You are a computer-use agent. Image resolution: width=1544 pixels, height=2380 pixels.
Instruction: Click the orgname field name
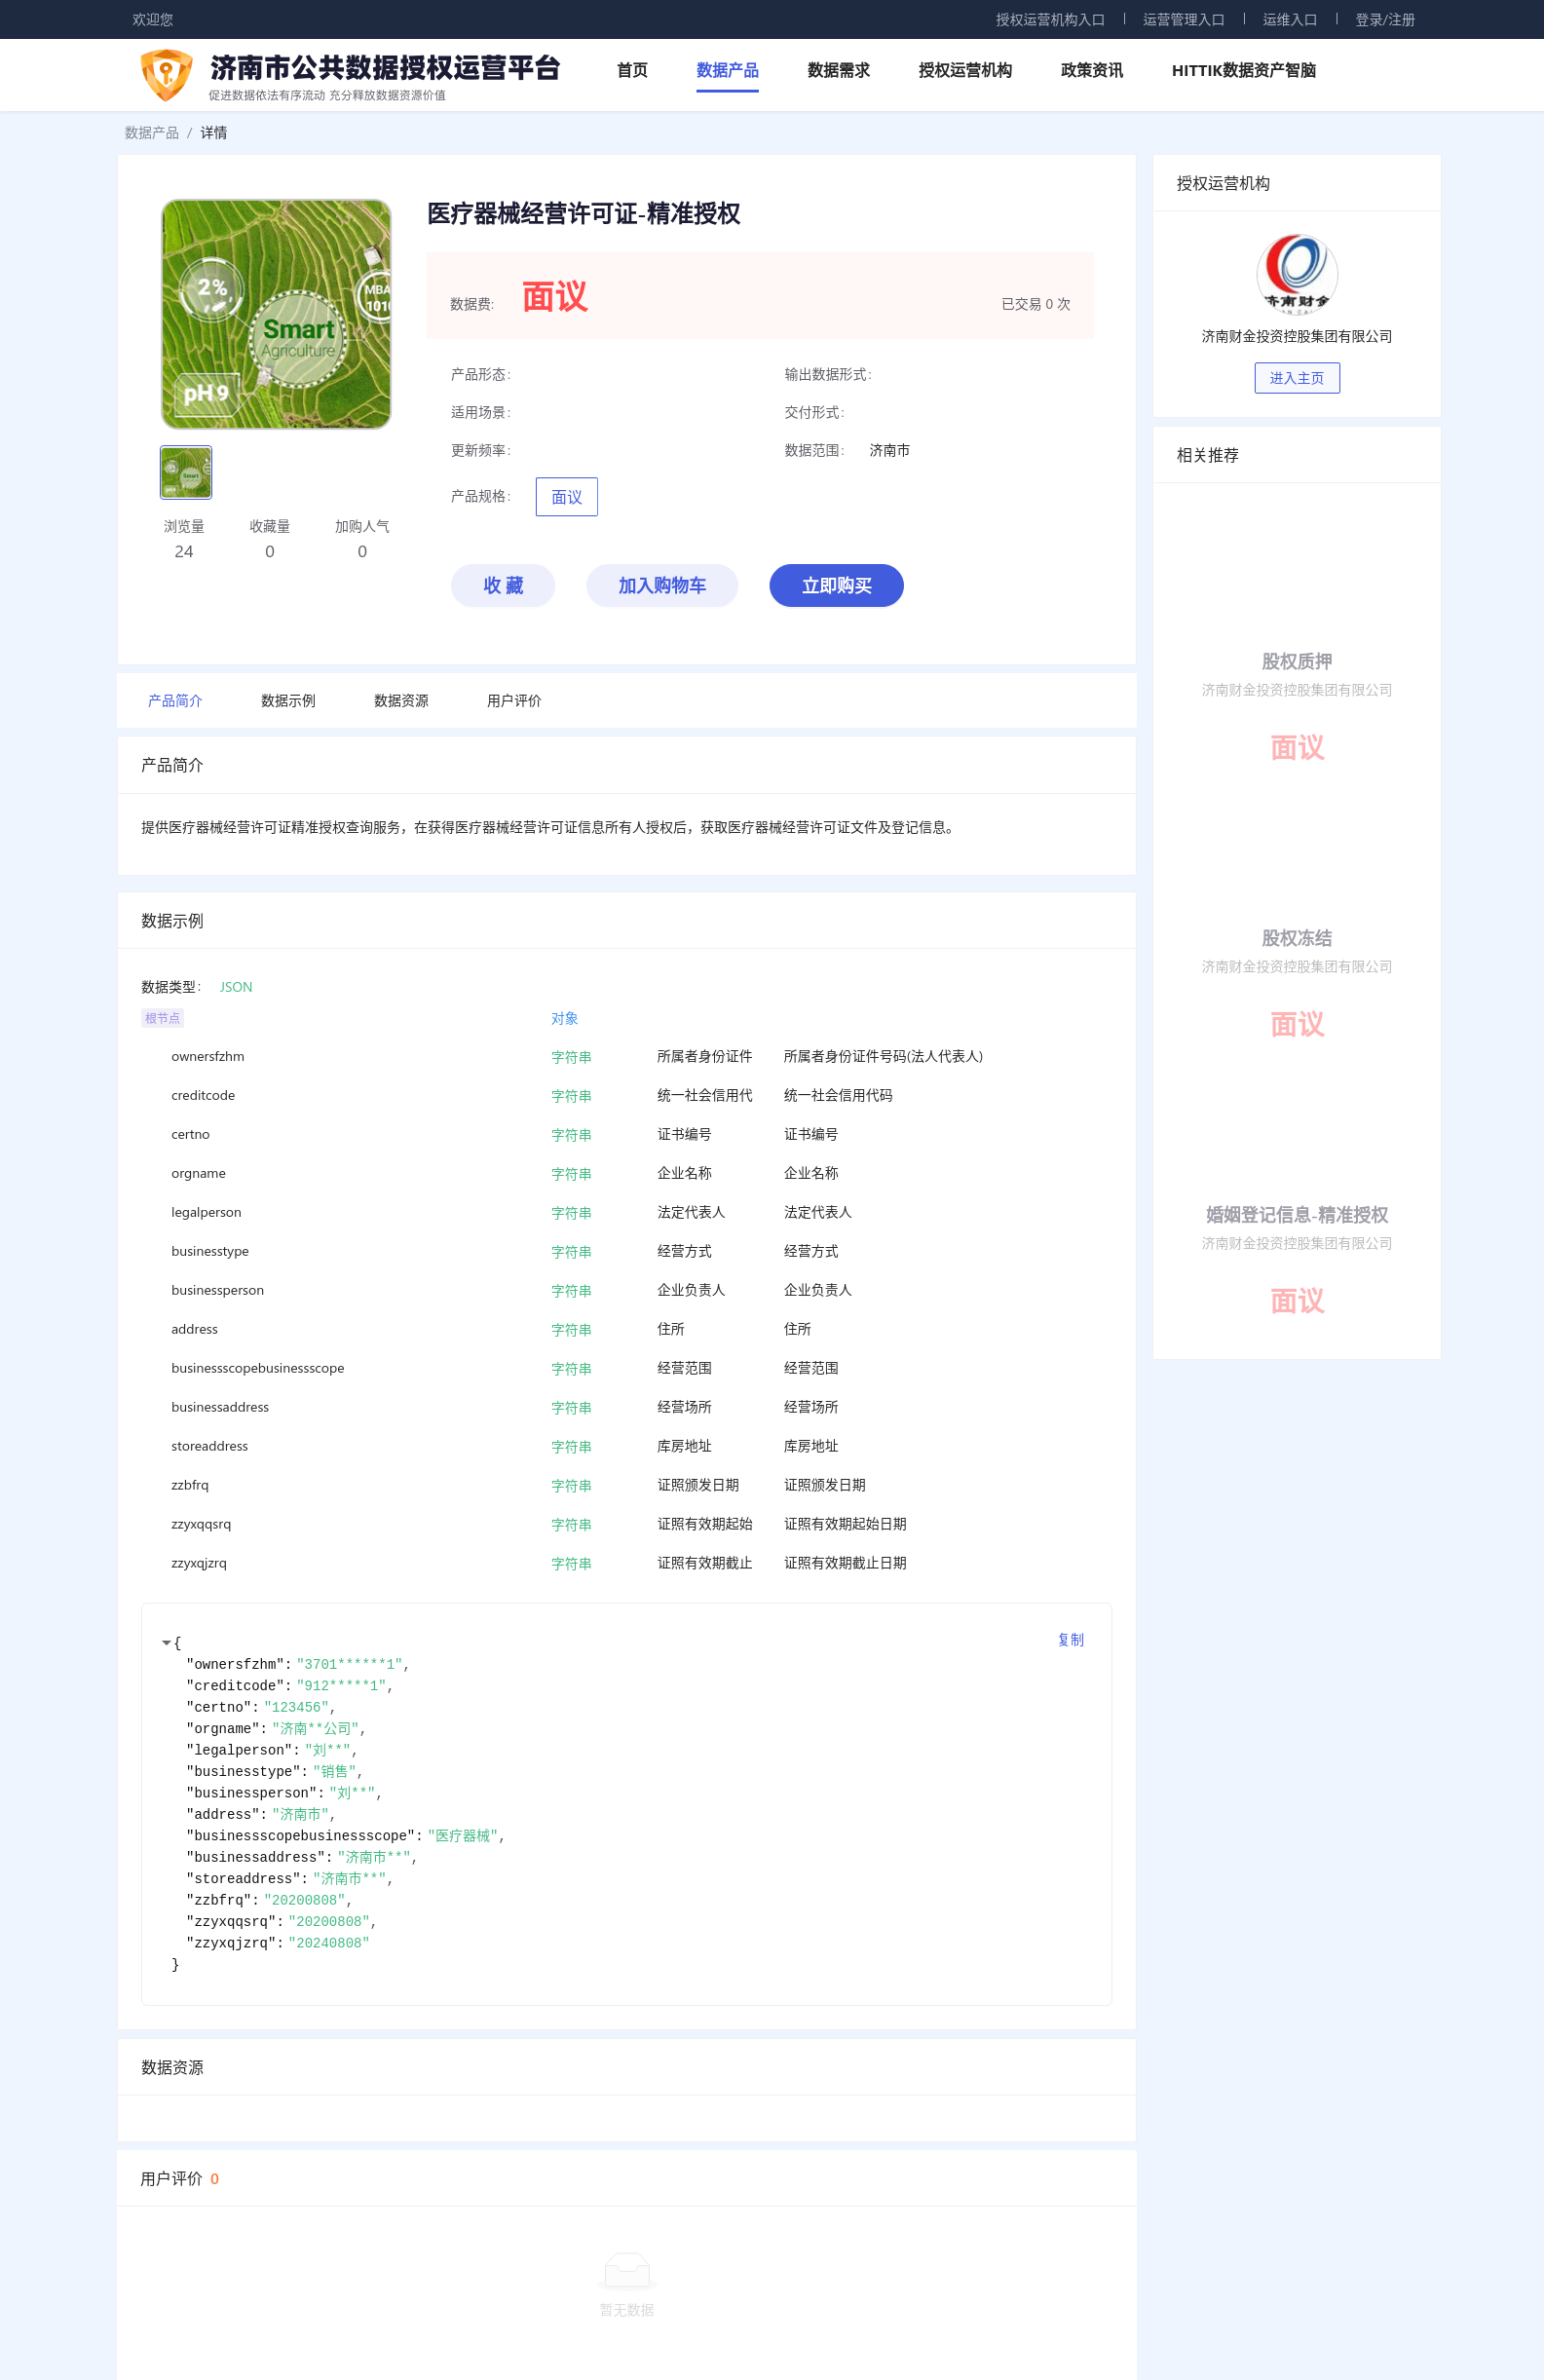coord(198,1173)
